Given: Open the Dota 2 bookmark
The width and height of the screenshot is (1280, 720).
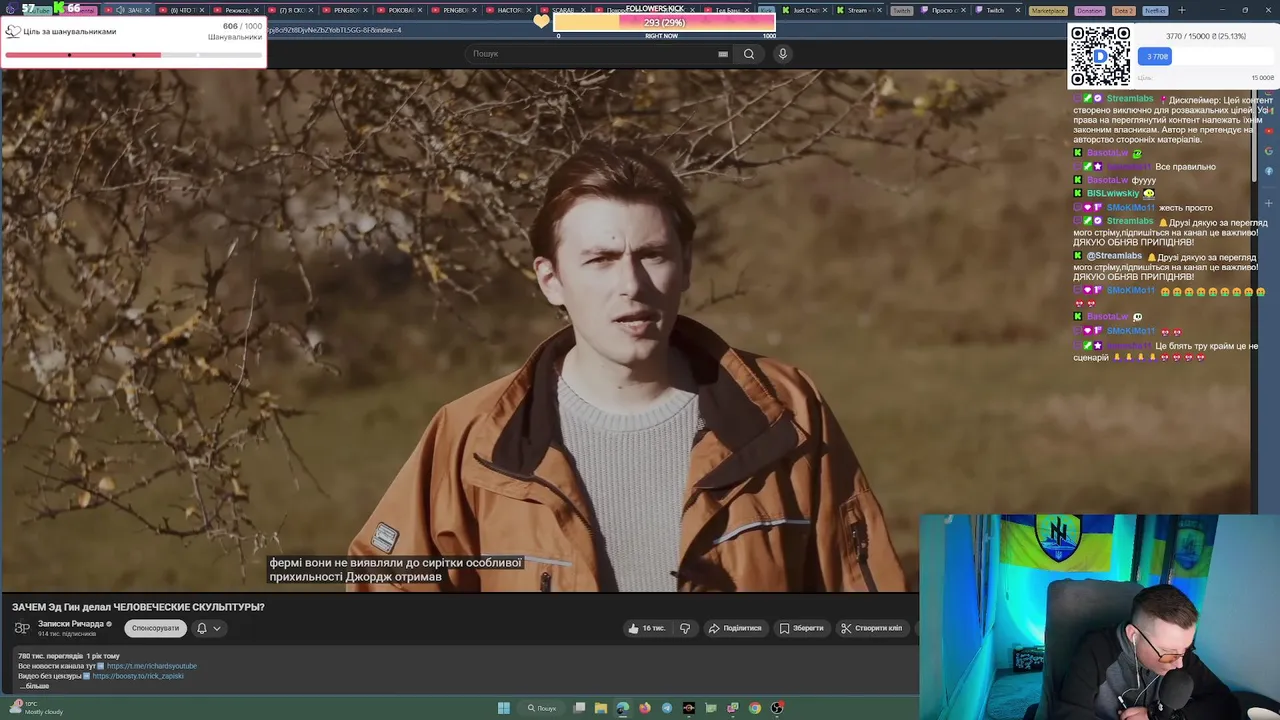Looking at the screenshot, I should 1123,10.
